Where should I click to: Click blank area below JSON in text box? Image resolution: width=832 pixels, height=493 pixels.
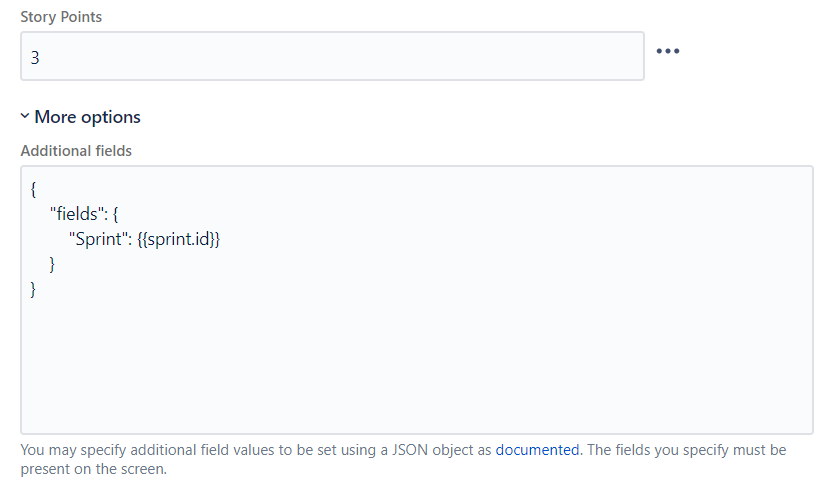417,366
